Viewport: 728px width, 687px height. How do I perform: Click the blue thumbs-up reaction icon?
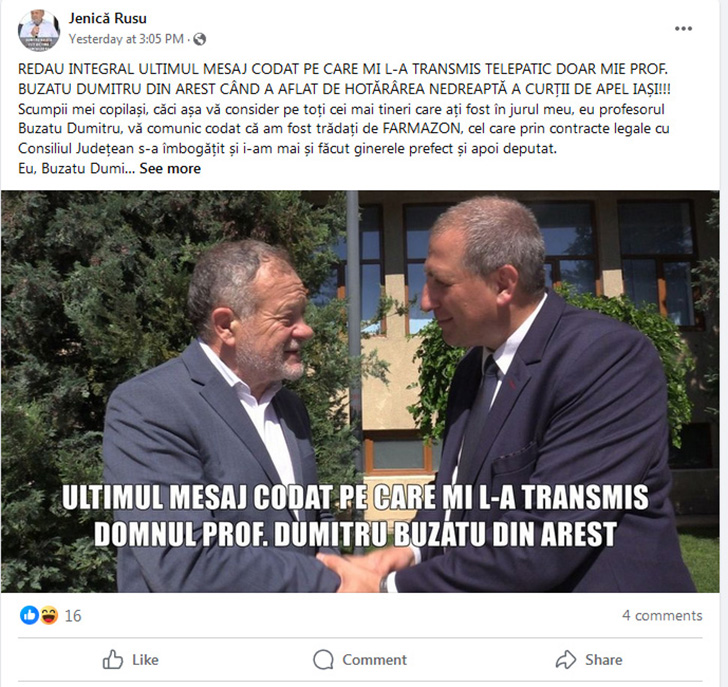[x=29, y=616]
